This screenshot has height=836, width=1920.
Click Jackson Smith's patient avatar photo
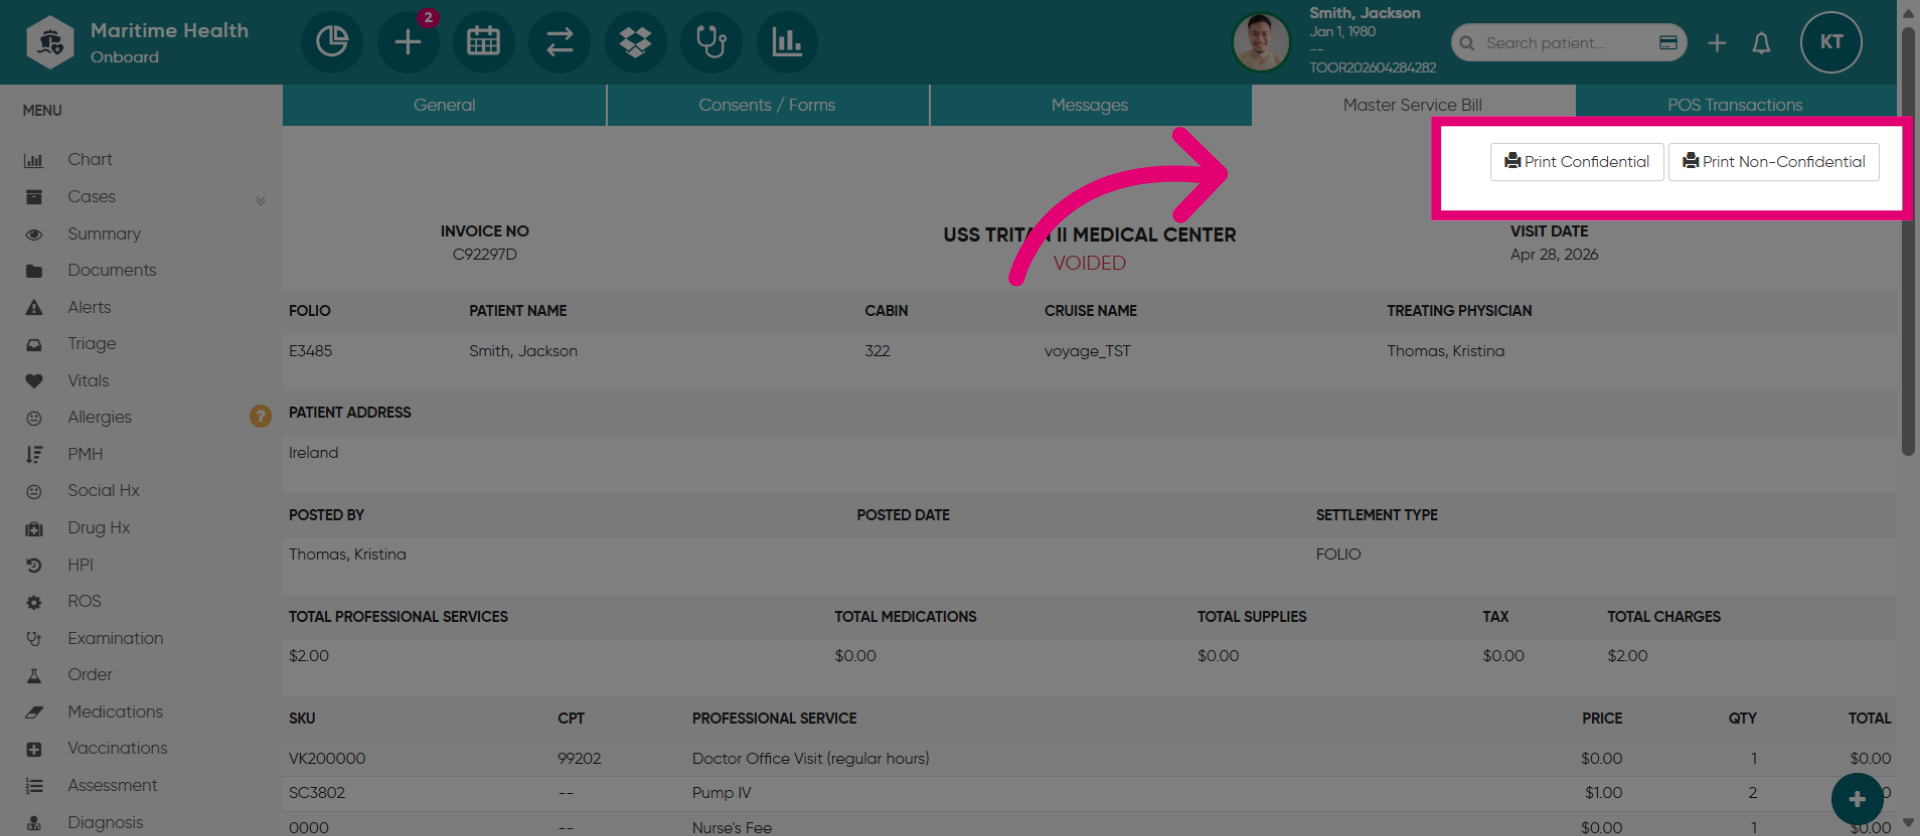tap(1261, 42)
